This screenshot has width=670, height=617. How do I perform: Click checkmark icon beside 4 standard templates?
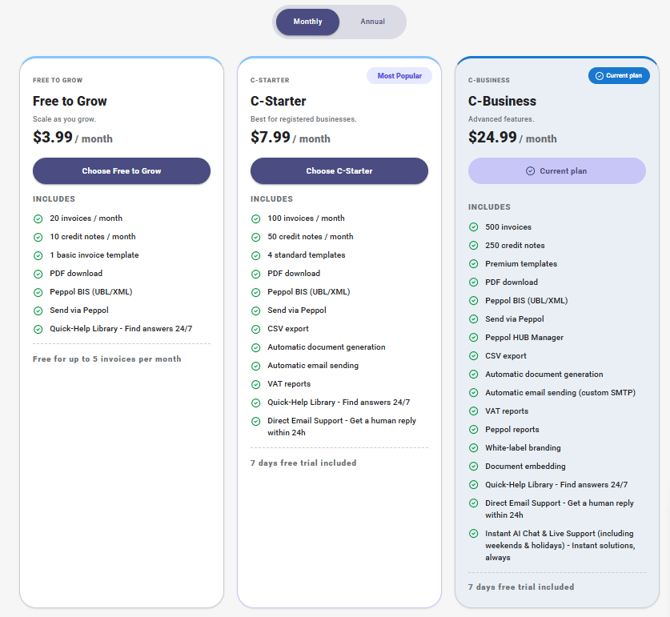pyautogui.click(x=256, y=255)
